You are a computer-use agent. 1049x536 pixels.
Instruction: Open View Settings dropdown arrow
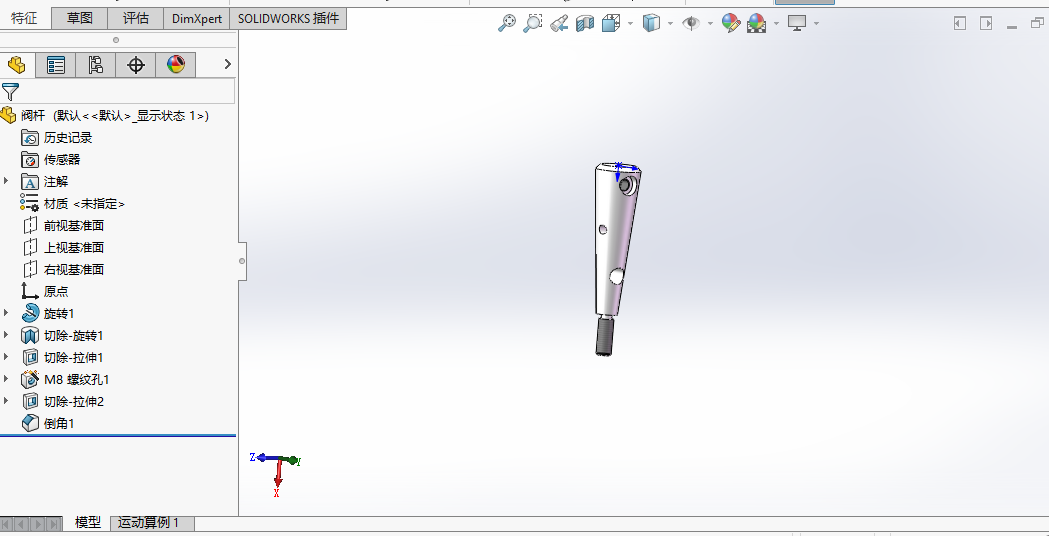click(x=817, y=24)
